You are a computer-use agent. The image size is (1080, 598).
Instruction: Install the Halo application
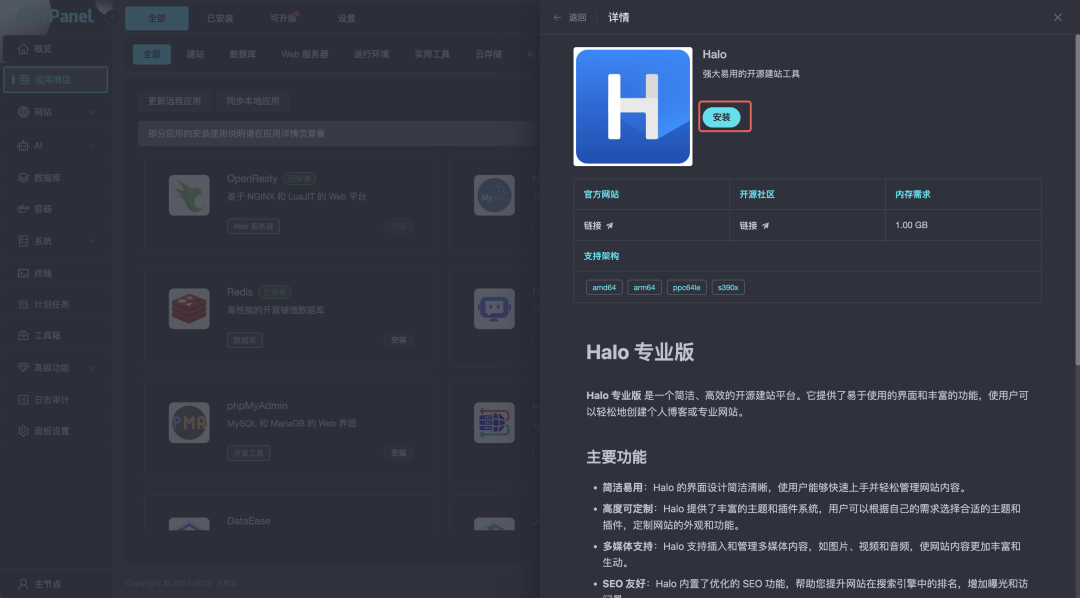[721, 117]
